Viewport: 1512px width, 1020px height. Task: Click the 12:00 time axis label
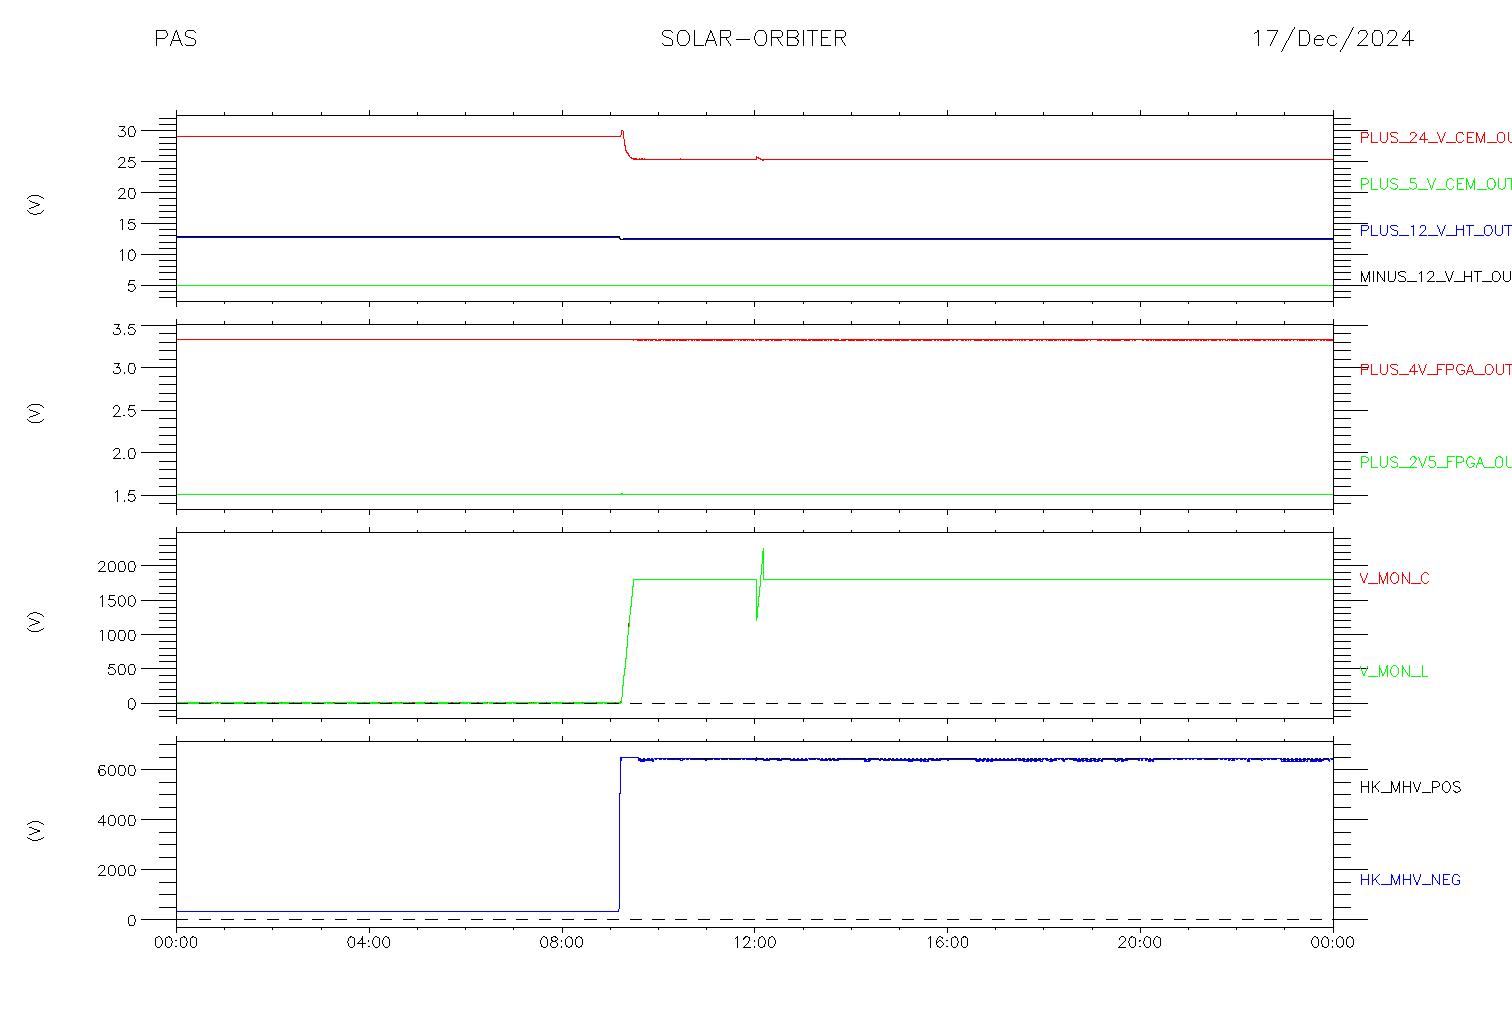coord(754,942)
